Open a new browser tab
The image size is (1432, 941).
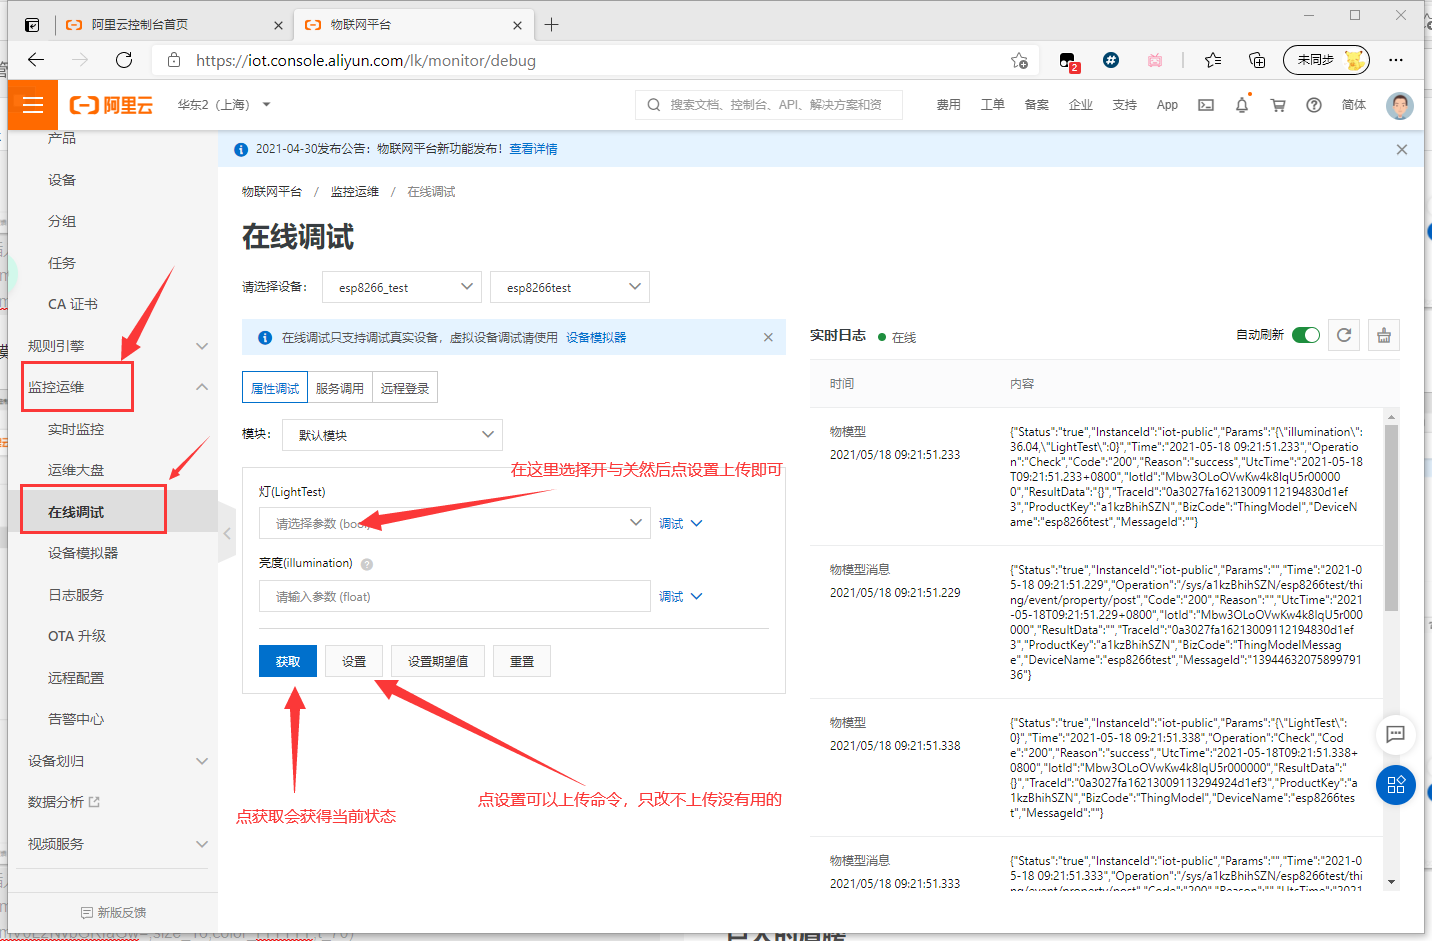click(x=551, y=25)
